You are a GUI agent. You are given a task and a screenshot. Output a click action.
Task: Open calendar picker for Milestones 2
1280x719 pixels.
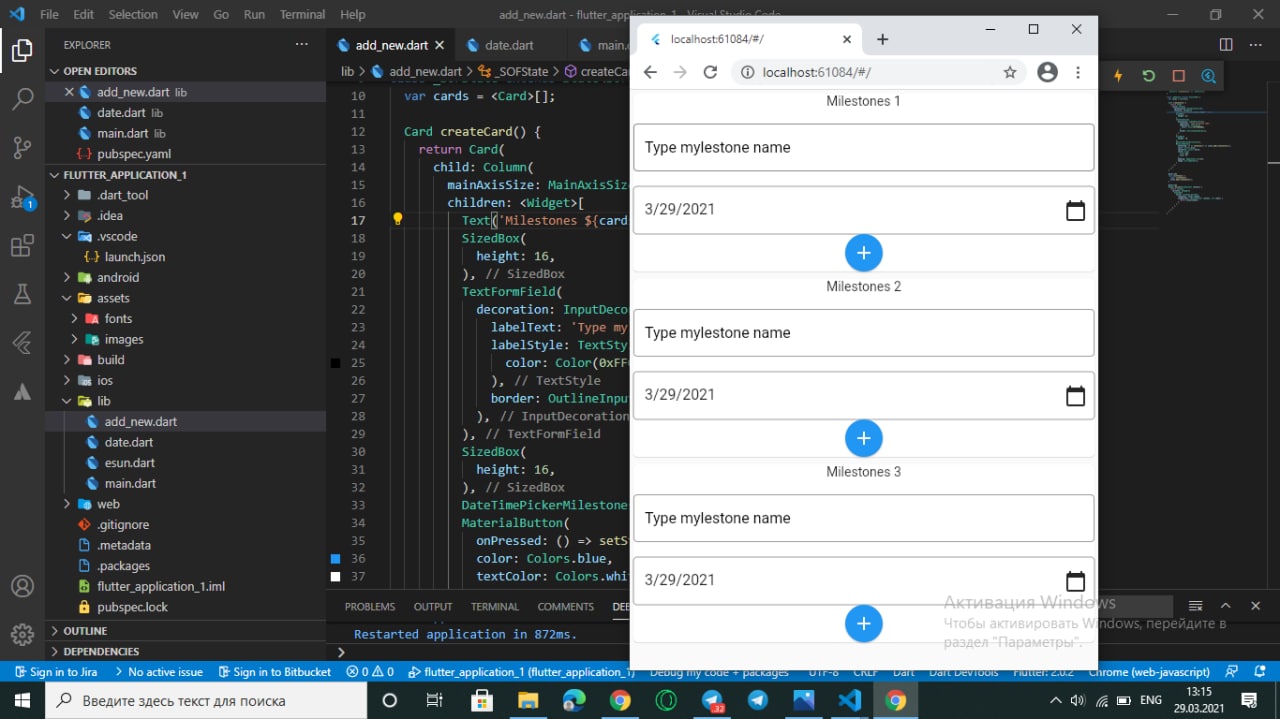click(1075, 396)
